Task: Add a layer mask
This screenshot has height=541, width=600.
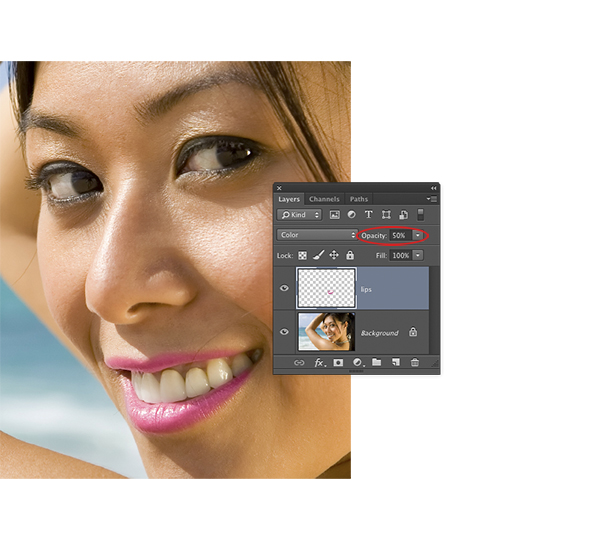Action: (x=338, y=362)
